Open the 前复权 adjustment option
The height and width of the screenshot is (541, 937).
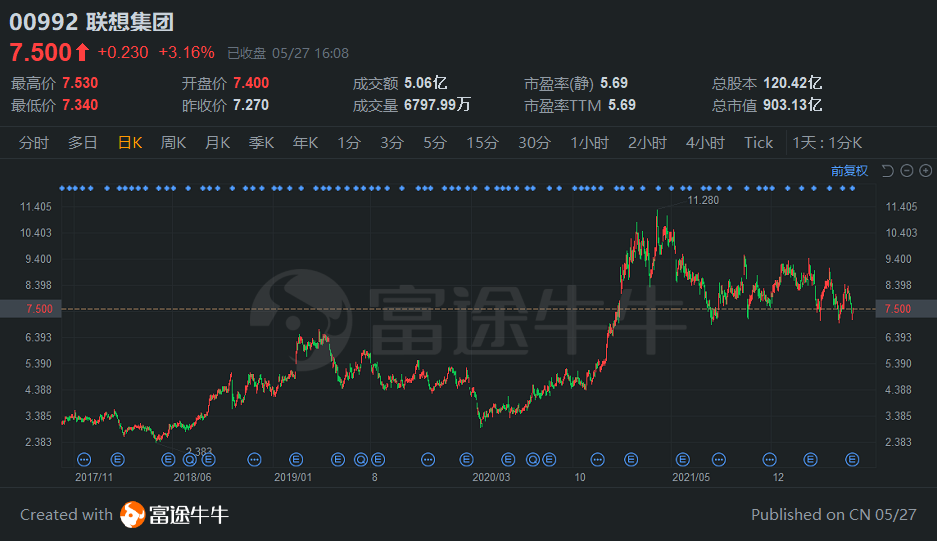pos(849,171)
